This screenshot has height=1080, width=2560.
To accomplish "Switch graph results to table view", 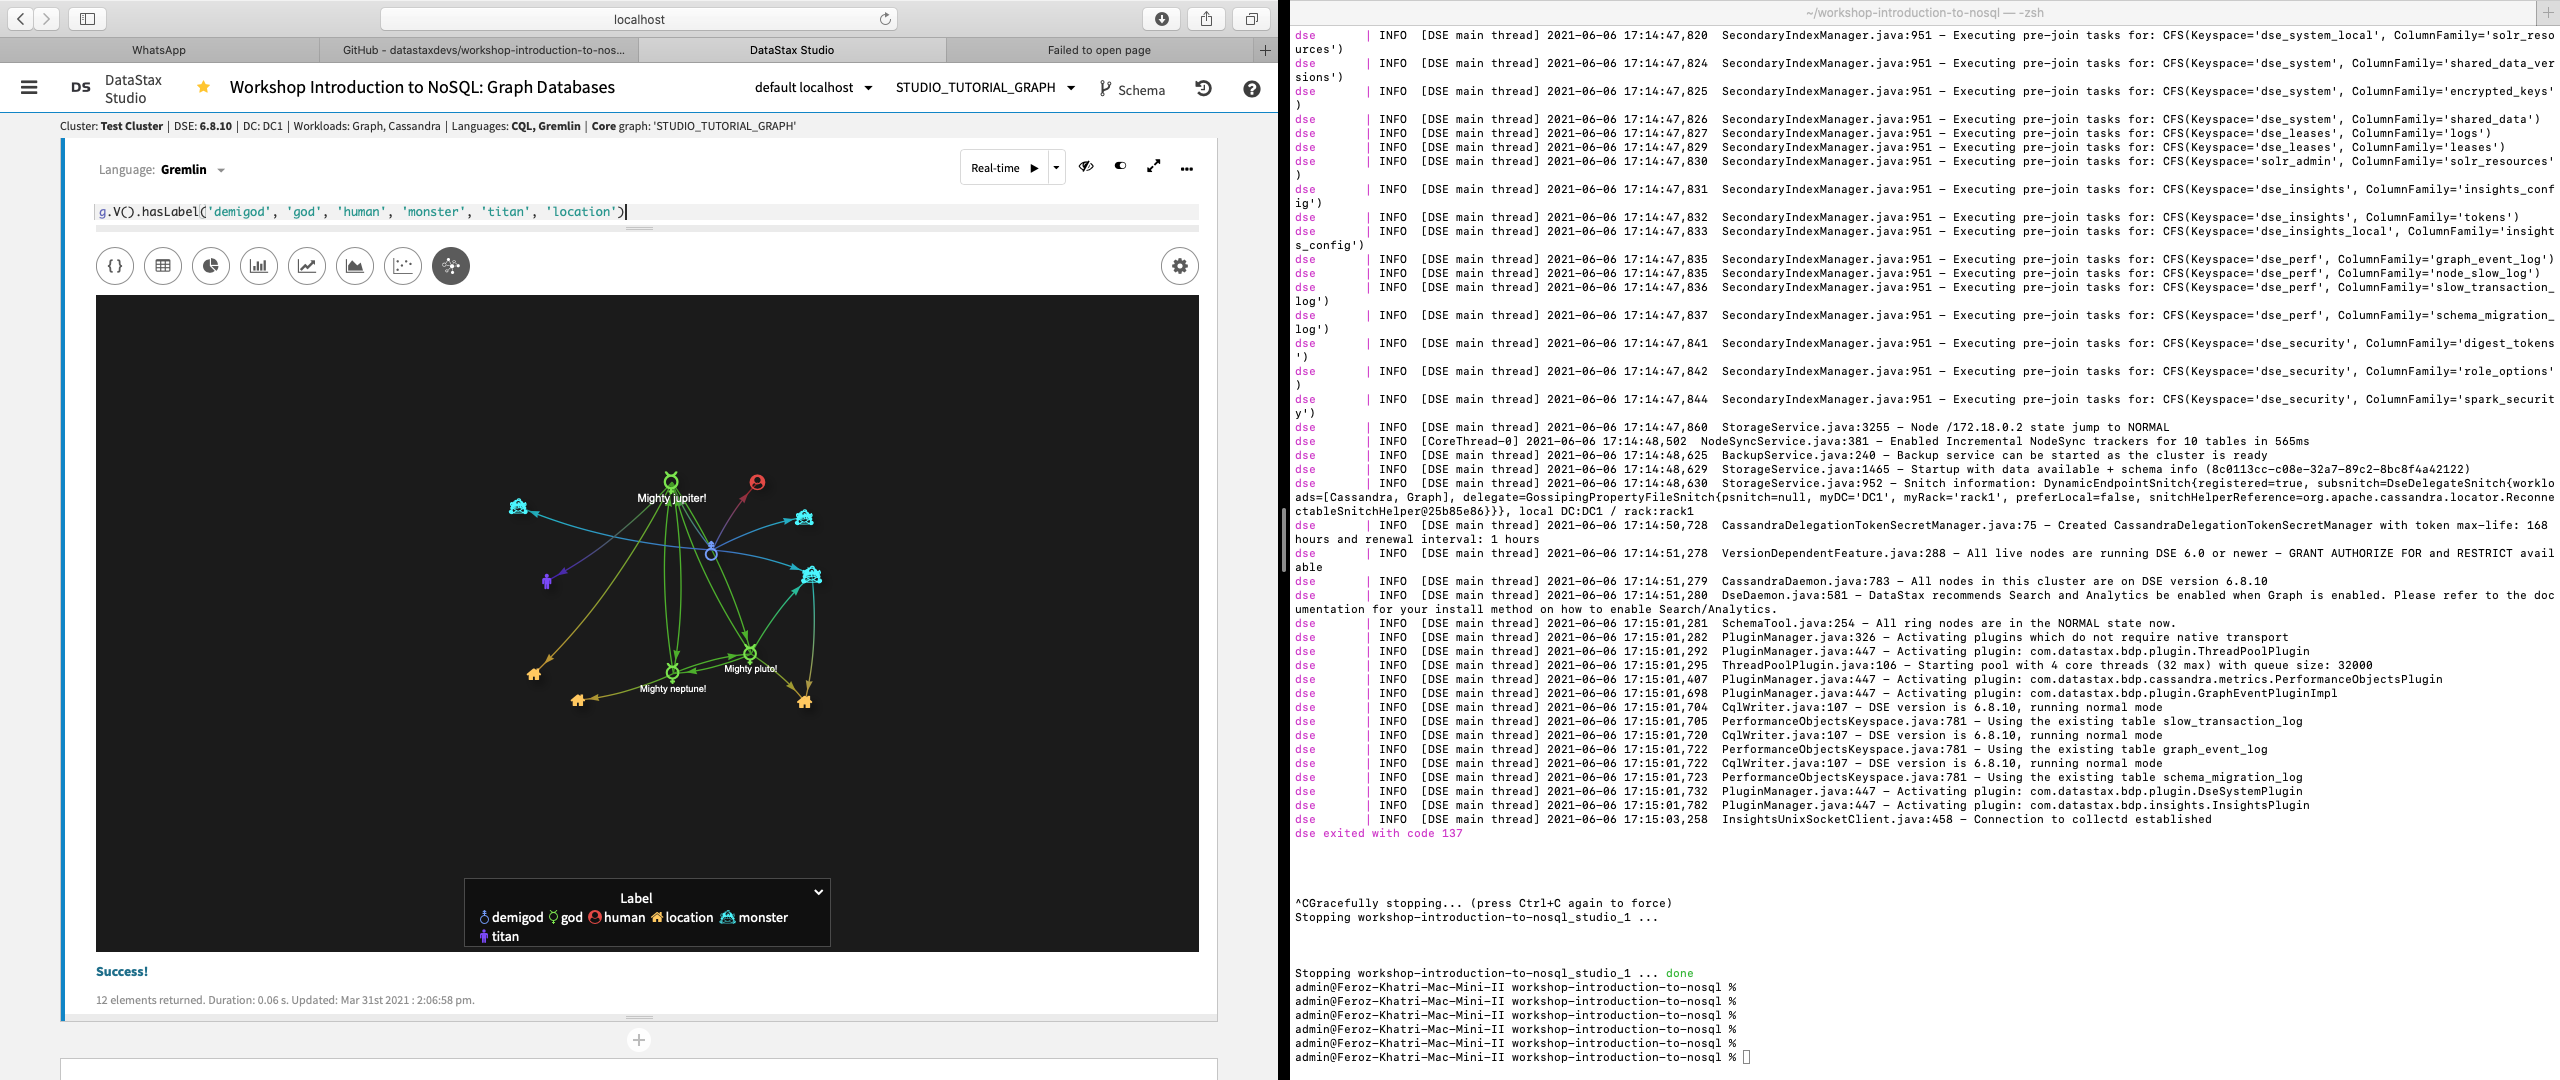I will (x=163, y=266).
